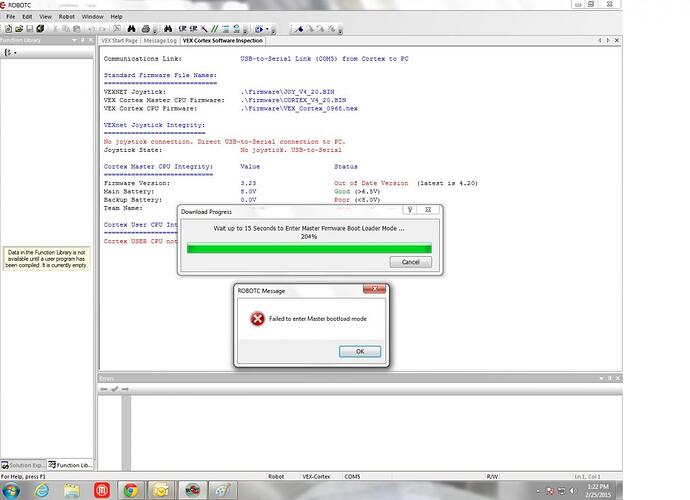Open the View menu
Image resolution: width=690 pixels, height=500 pixels.
point(45,17)
